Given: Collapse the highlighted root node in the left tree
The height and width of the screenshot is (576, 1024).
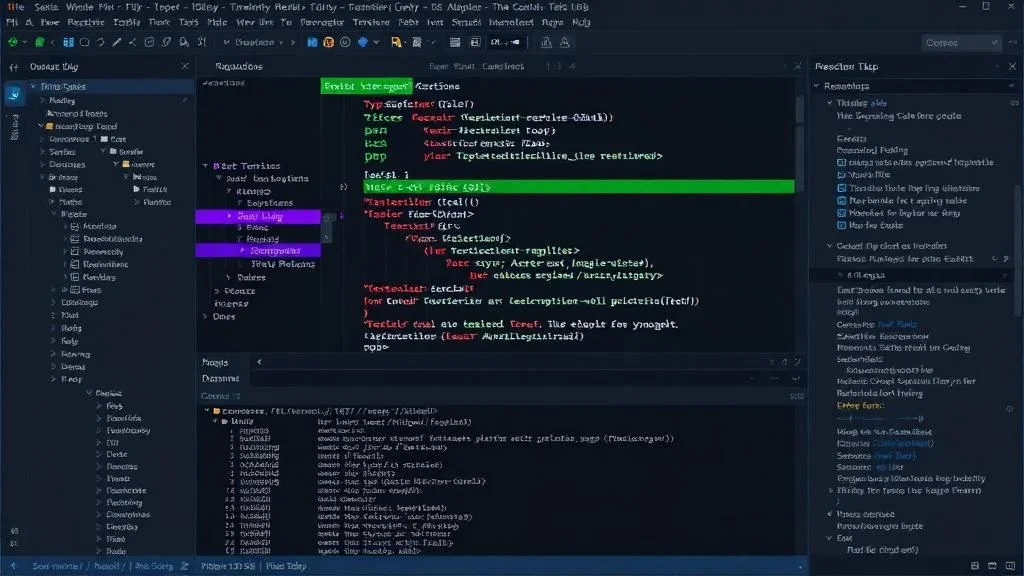Looking at the screenshot, I should (x=33, y=86).
